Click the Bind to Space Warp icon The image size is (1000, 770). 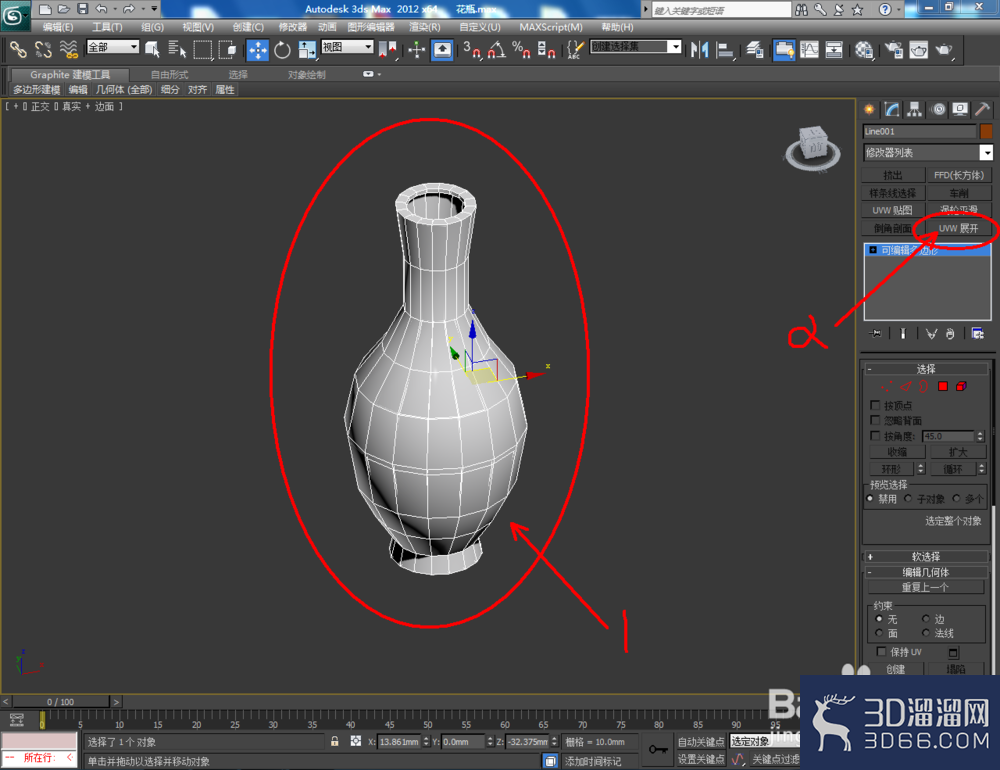tap(68, 50)
